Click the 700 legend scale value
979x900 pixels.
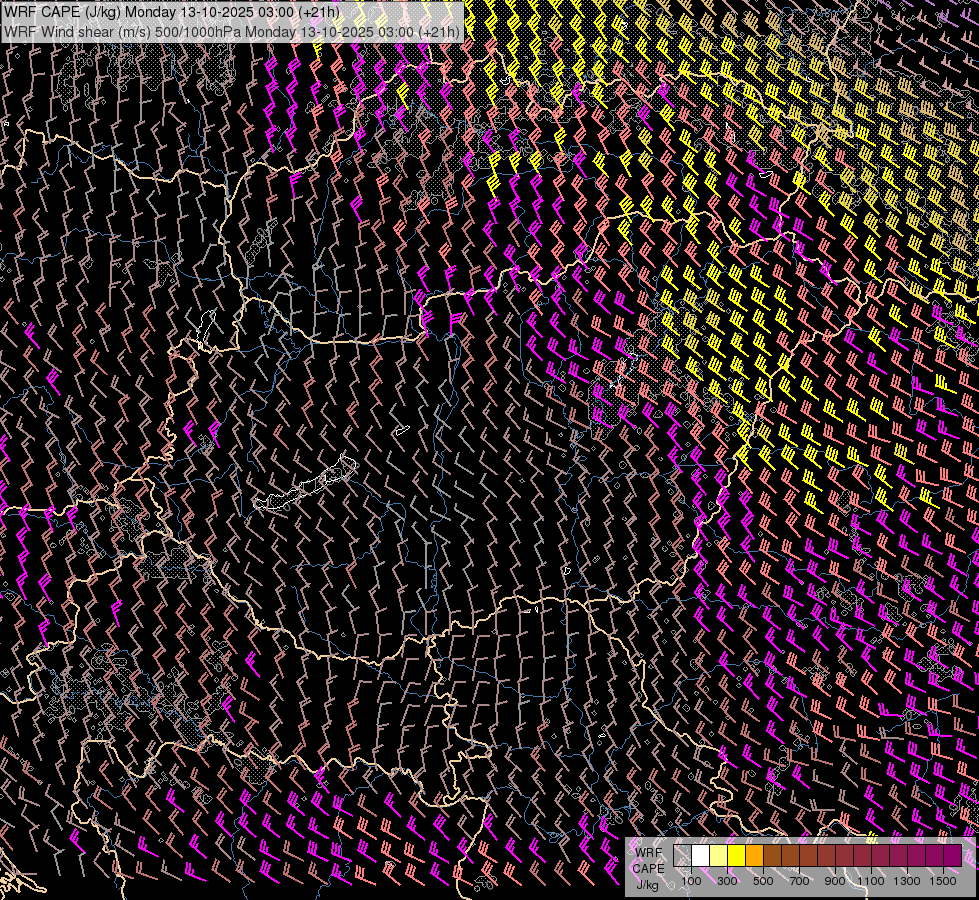click(799, 881)
